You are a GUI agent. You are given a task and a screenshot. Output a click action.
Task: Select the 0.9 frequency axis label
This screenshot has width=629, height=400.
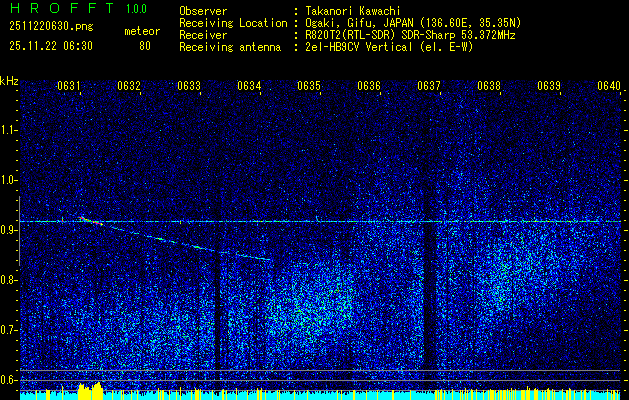tap(9, 230)
